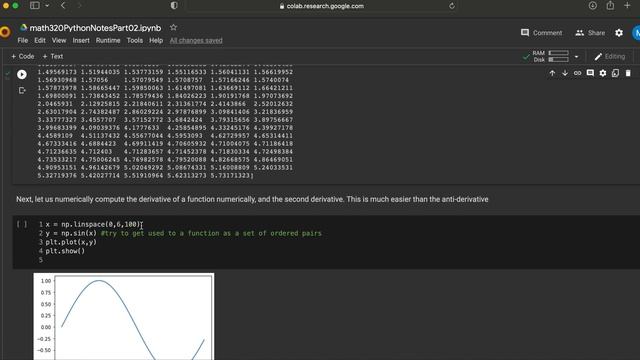Click the Safari address bar colab.research.google.com
The image size is (640, 360).
pos(322,6)
